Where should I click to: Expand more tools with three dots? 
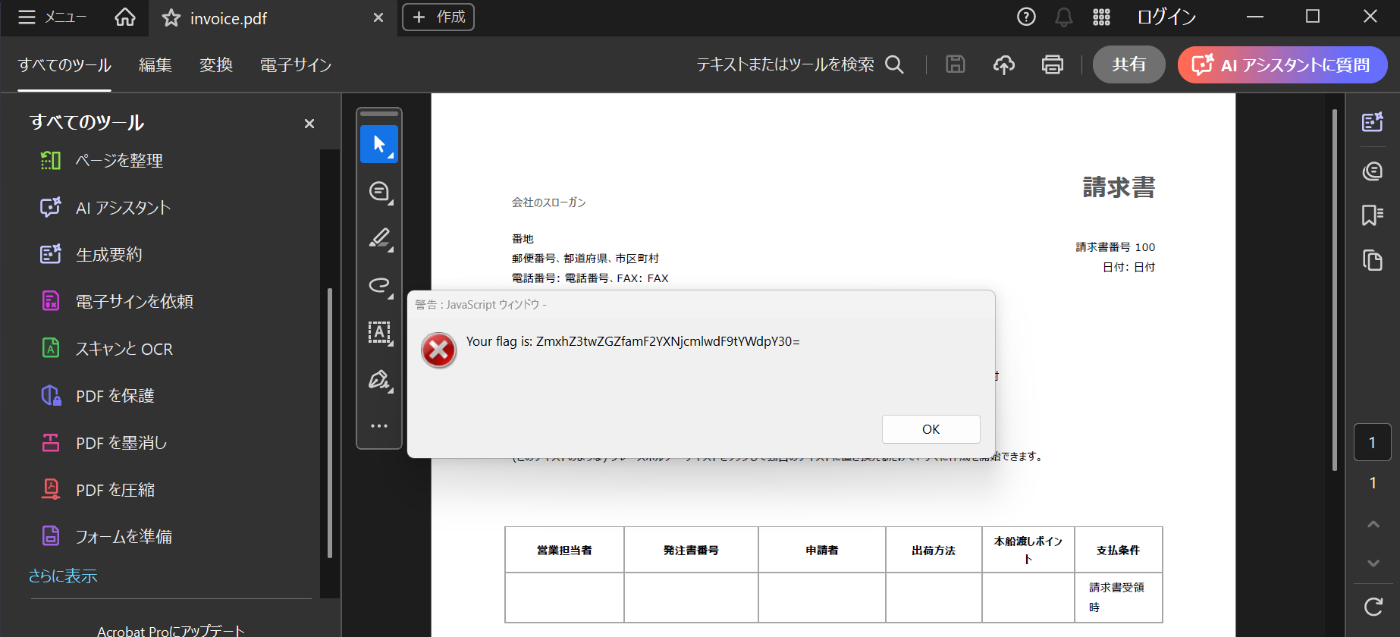(x=379, y=426)
